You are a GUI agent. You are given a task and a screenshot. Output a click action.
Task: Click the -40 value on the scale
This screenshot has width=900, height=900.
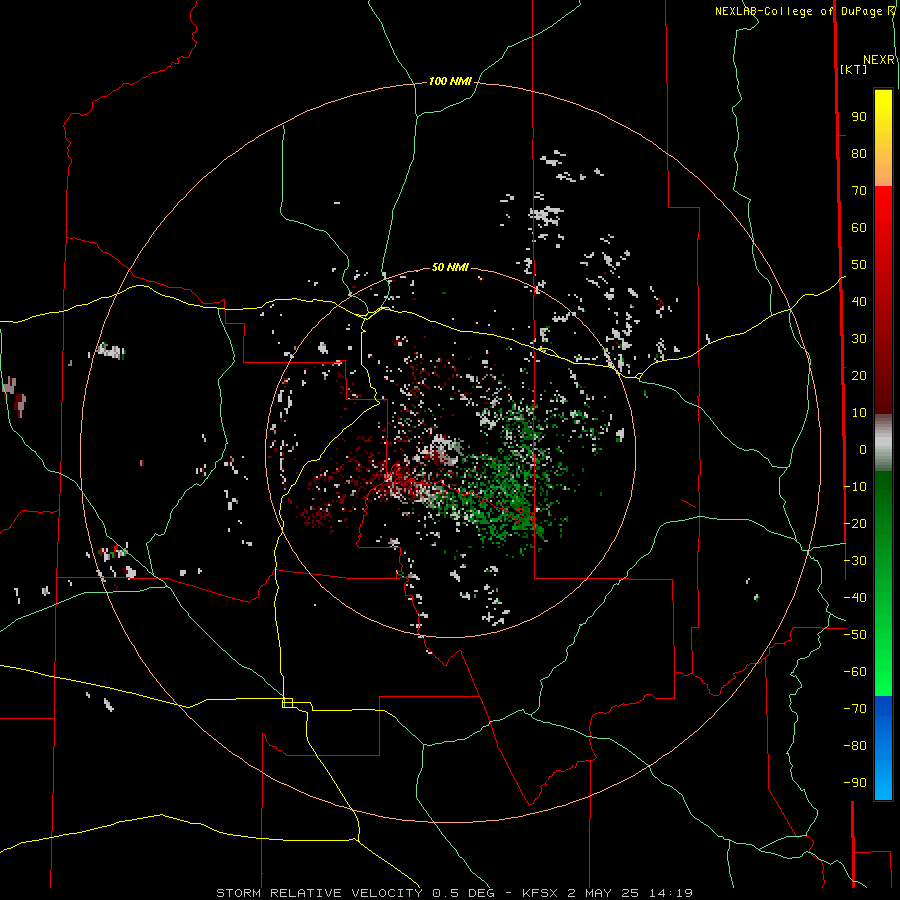pyautogui.click(x=855, y=598)
